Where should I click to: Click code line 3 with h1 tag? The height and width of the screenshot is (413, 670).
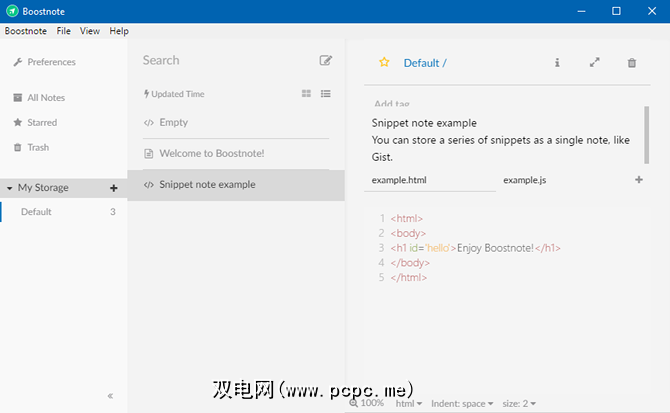(x=475, y=248)
